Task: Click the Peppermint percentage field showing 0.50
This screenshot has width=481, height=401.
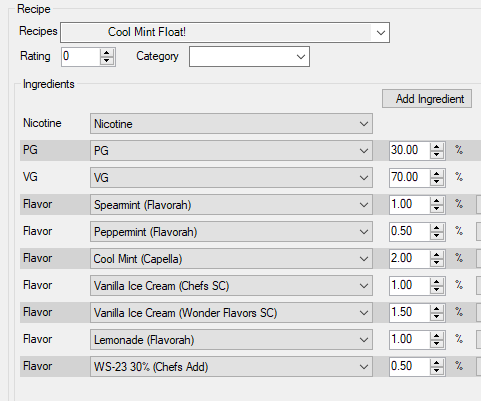Action: click(x=409, y=231)
